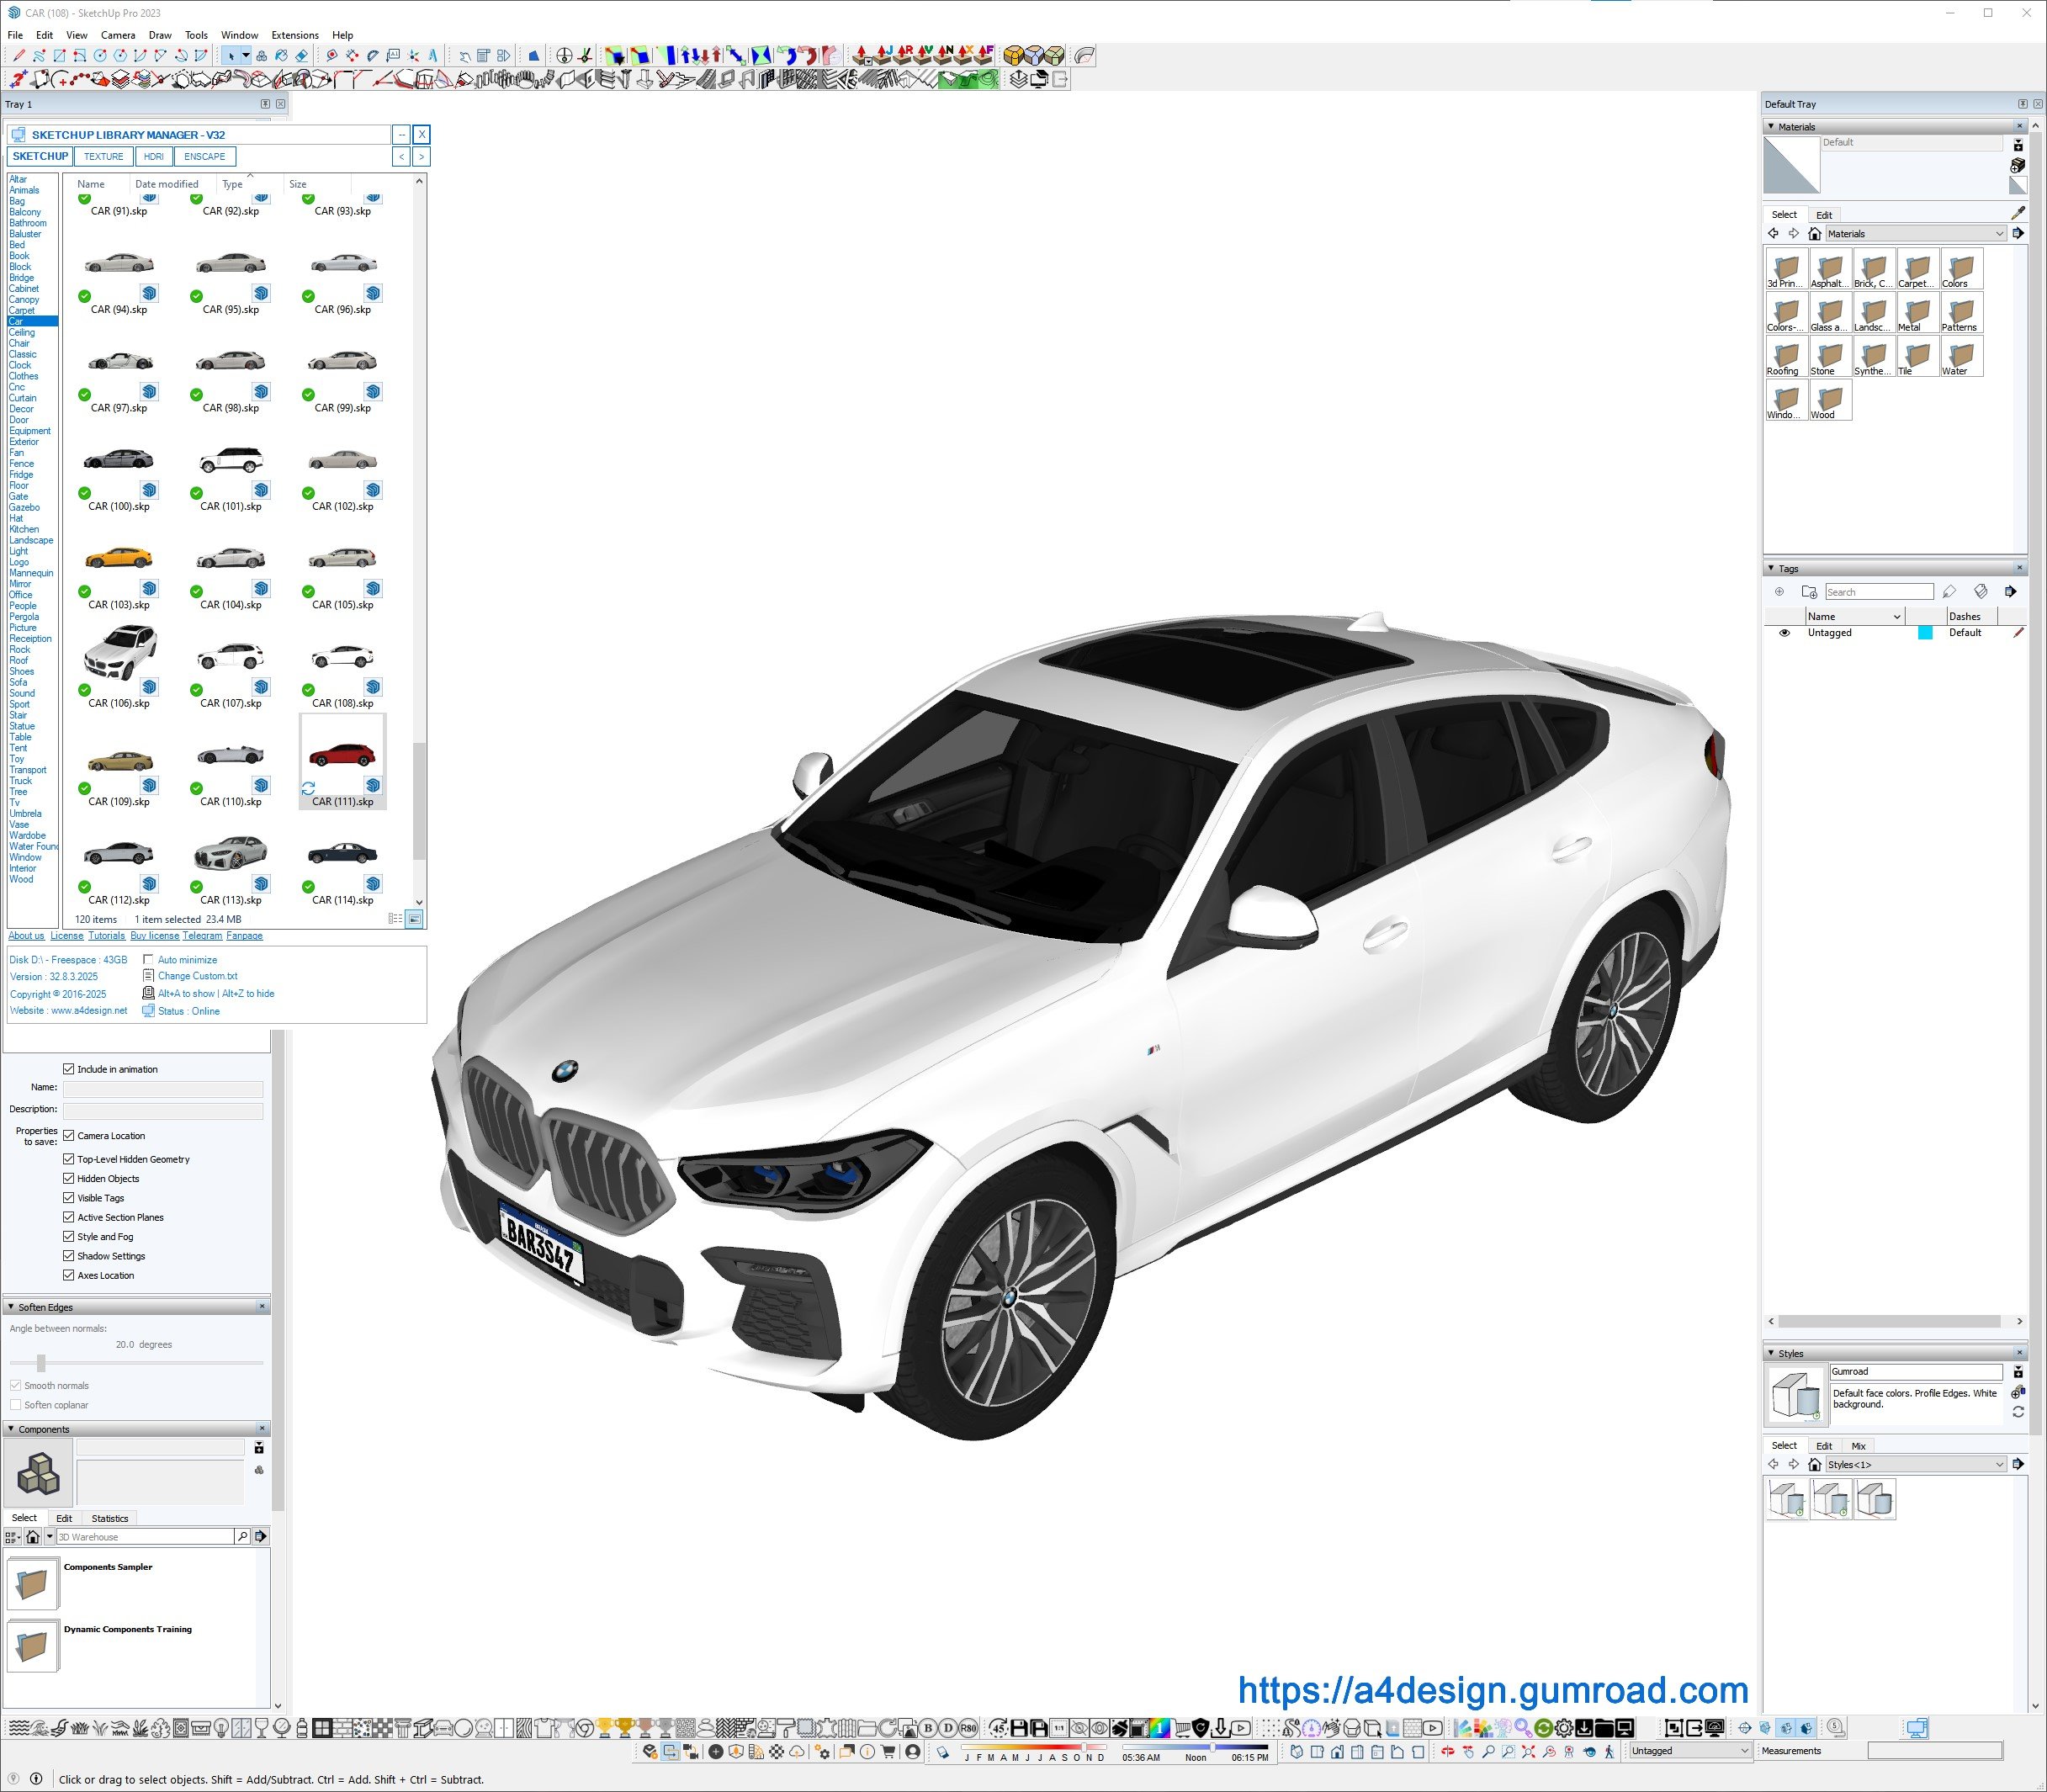Click the 3D Warehouse search magnifier
Image resolution: width=2047 pixels, height=1792 pixels.
tap(242, 1536)
